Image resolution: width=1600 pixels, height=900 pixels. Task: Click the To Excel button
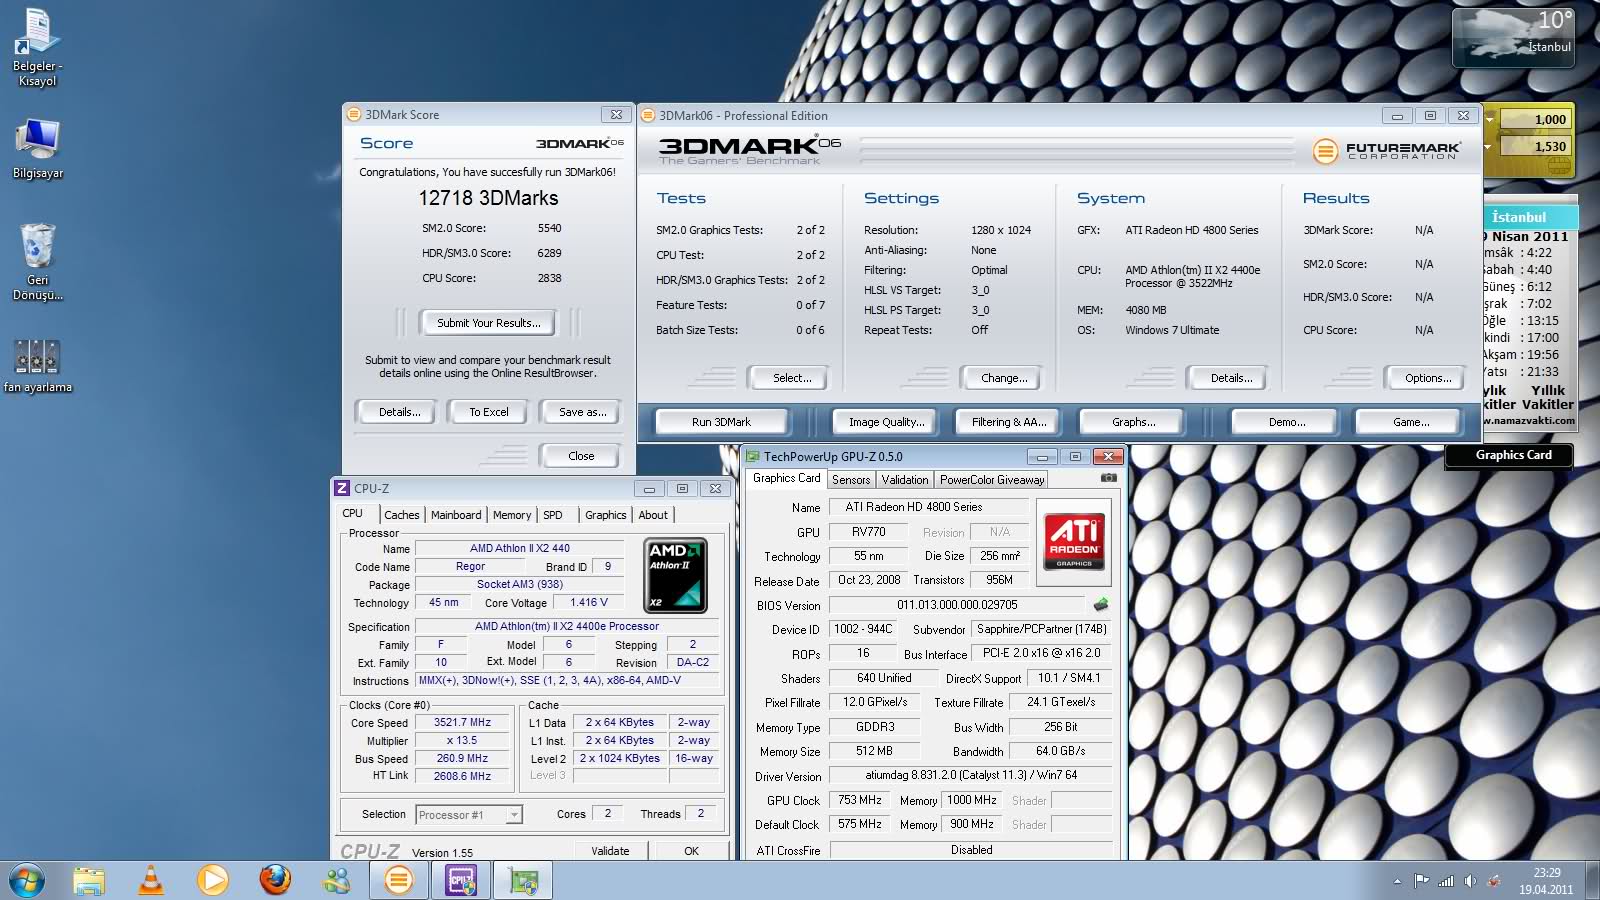(489, 412)
